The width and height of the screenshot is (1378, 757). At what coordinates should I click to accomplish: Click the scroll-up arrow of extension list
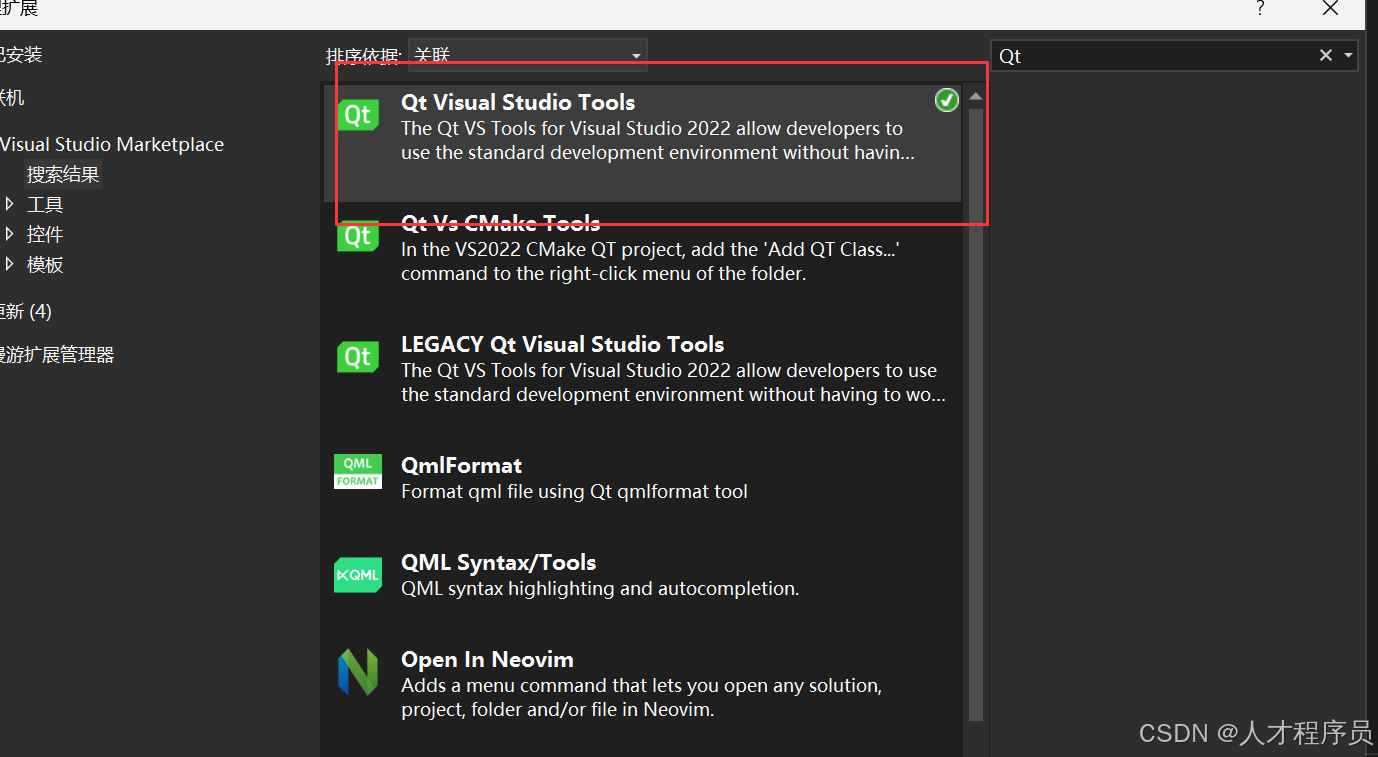pos(975,97)
